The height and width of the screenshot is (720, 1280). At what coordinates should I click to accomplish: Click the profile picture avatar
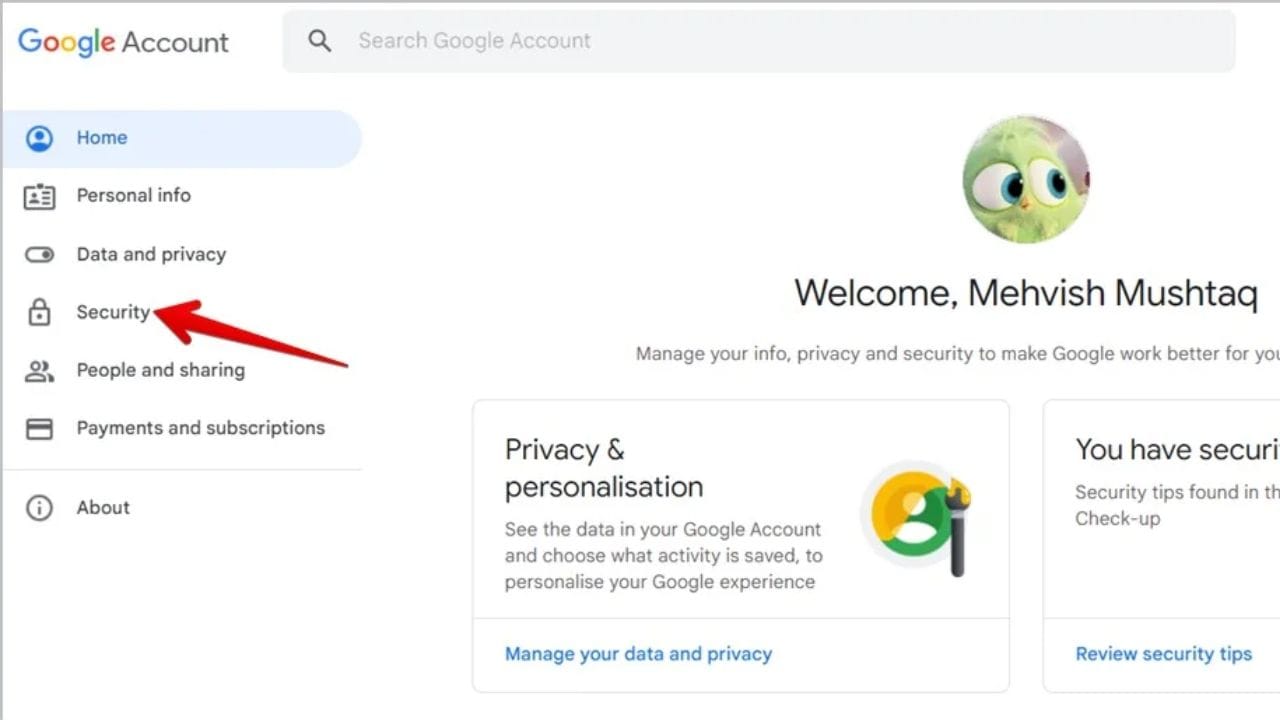tap(1025, 180)
